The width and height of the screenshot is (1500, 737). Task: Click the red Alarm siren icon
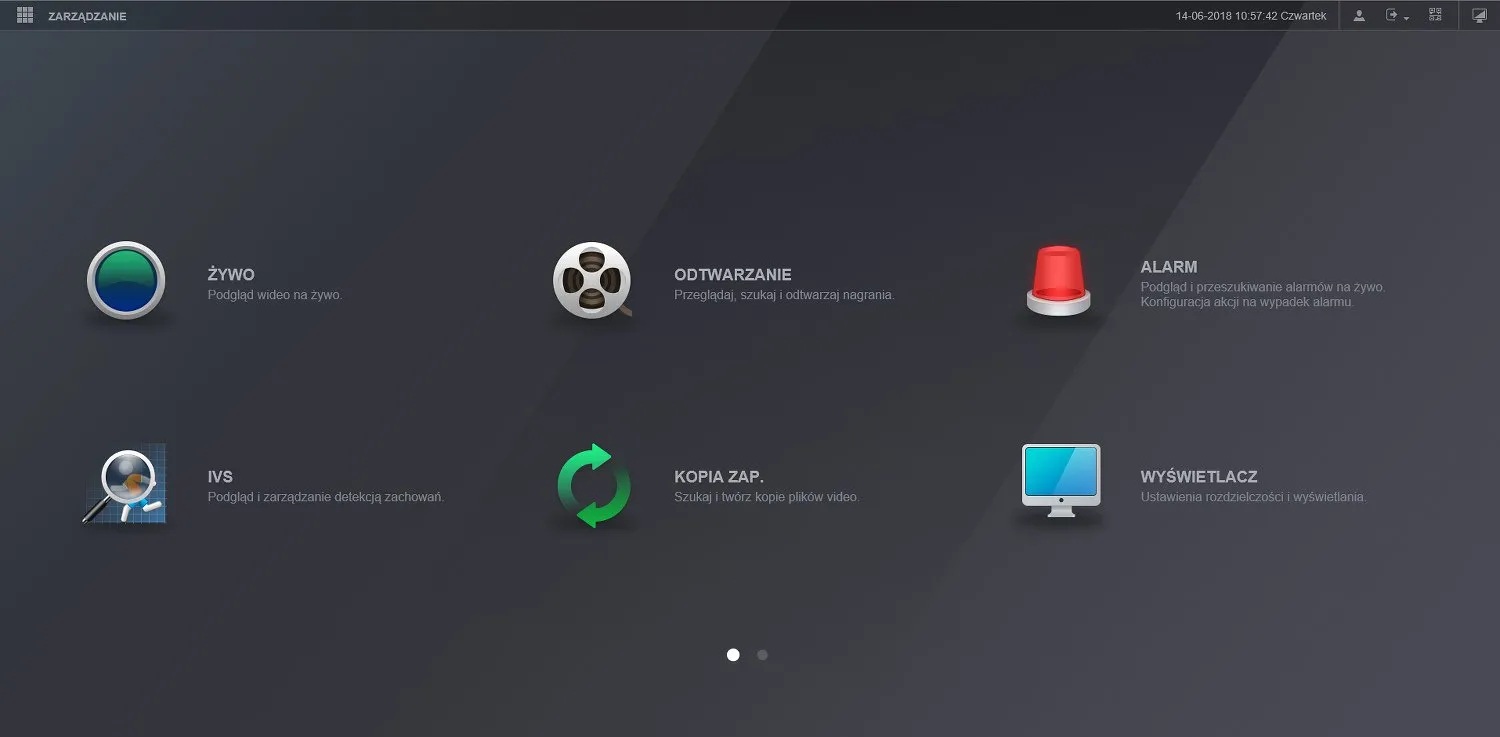(x=1059, y=281)
